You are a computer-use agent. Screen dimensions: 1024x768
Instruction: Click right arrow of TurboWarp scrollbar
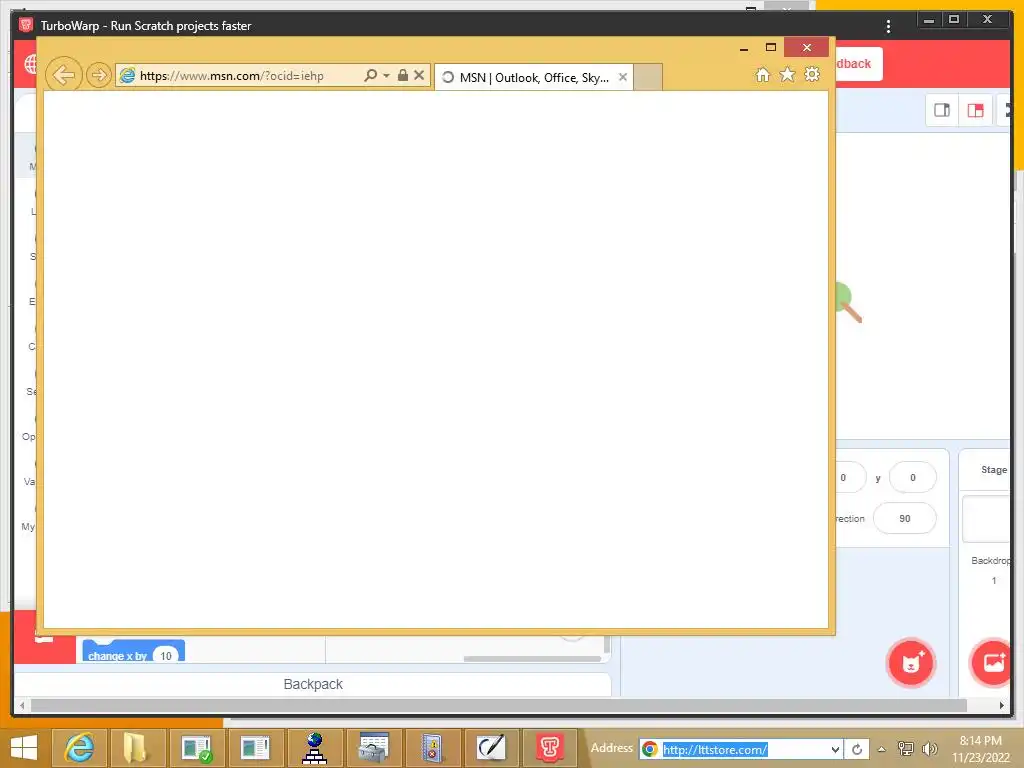click(1002, 705)
